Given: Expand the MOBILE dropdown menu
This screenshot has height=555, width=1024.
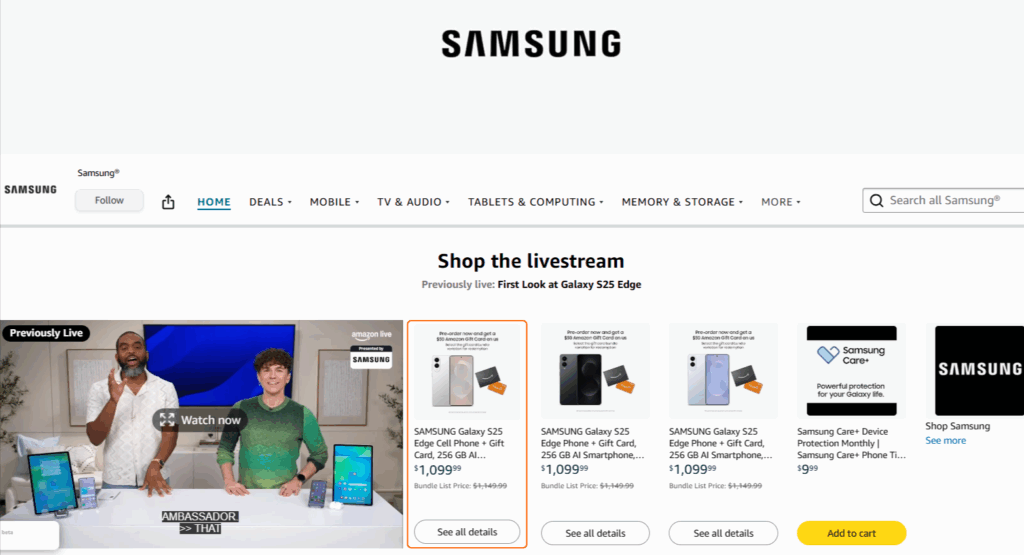Looking at the screenshot, I should pos(334,202).
